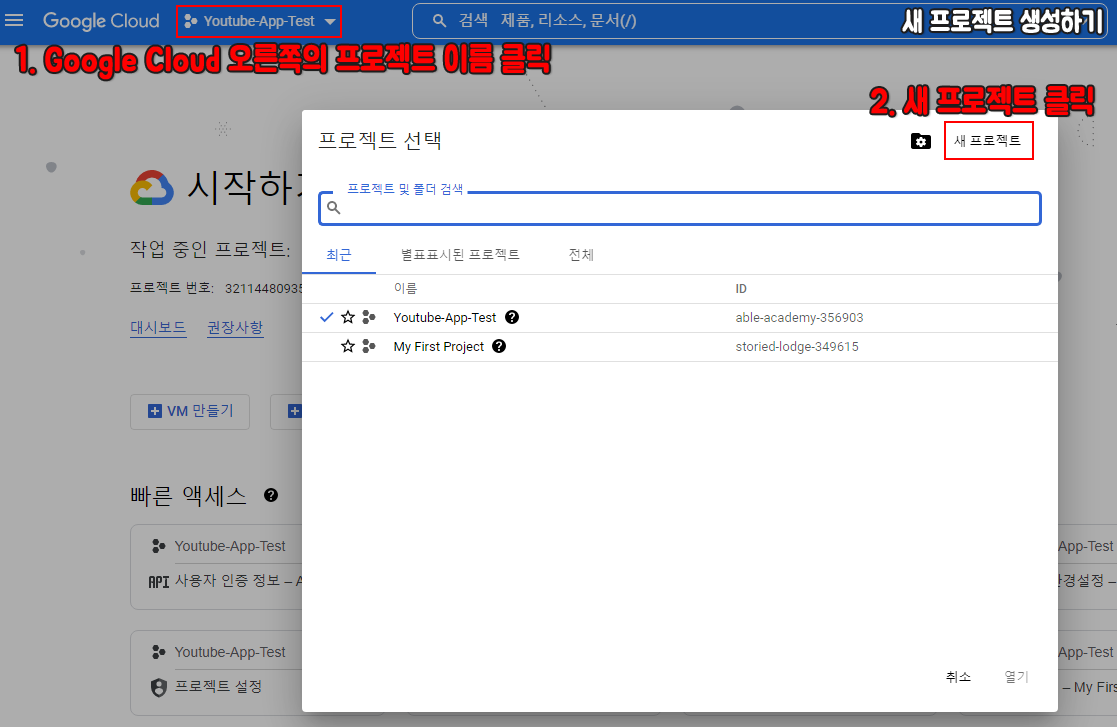
Task: Click the able-academy-356903 project ID
Action: (799, 318)
